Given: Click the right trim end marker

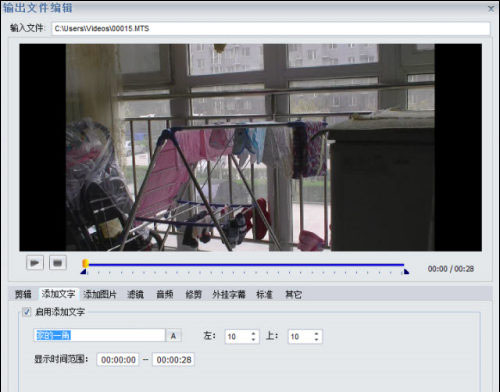Looking at the screenshot, I should pos(406,272).
